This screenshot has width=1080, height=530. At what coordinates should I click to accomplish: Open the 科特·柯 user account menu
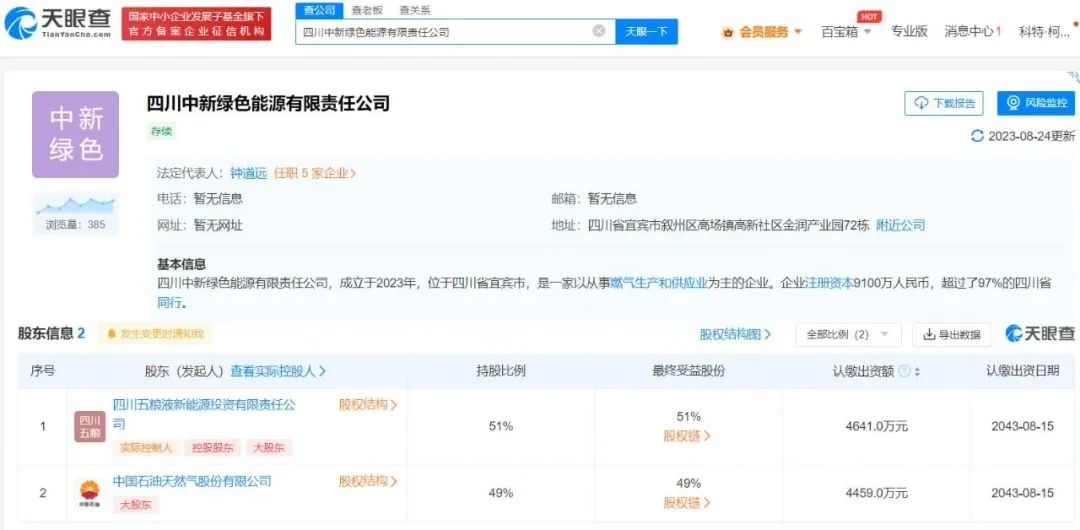point(1044,31)
